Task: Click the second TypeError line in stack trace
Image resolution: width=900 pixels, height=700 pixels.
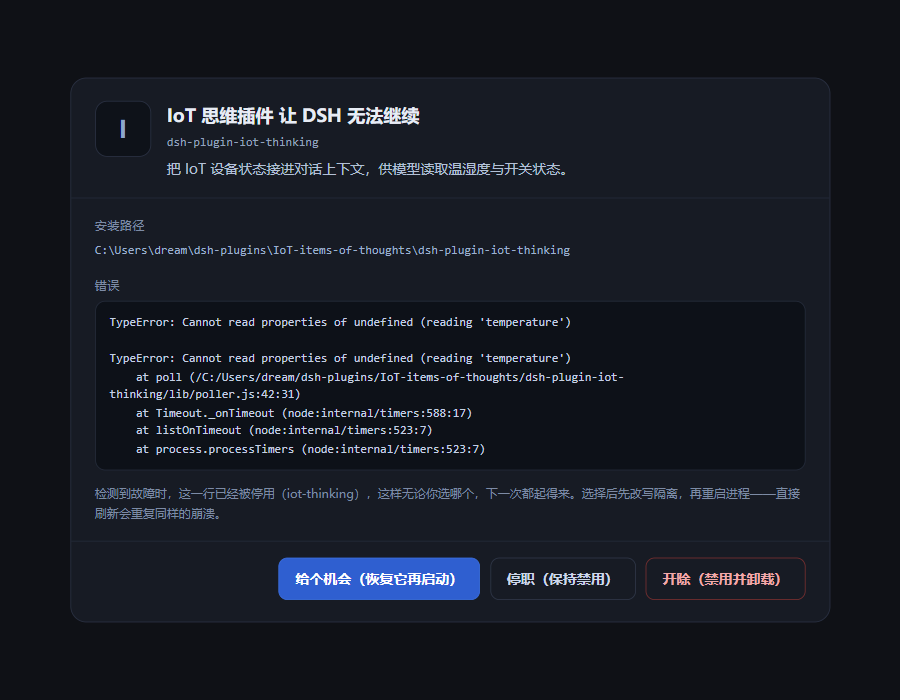Action: point(340,358)
